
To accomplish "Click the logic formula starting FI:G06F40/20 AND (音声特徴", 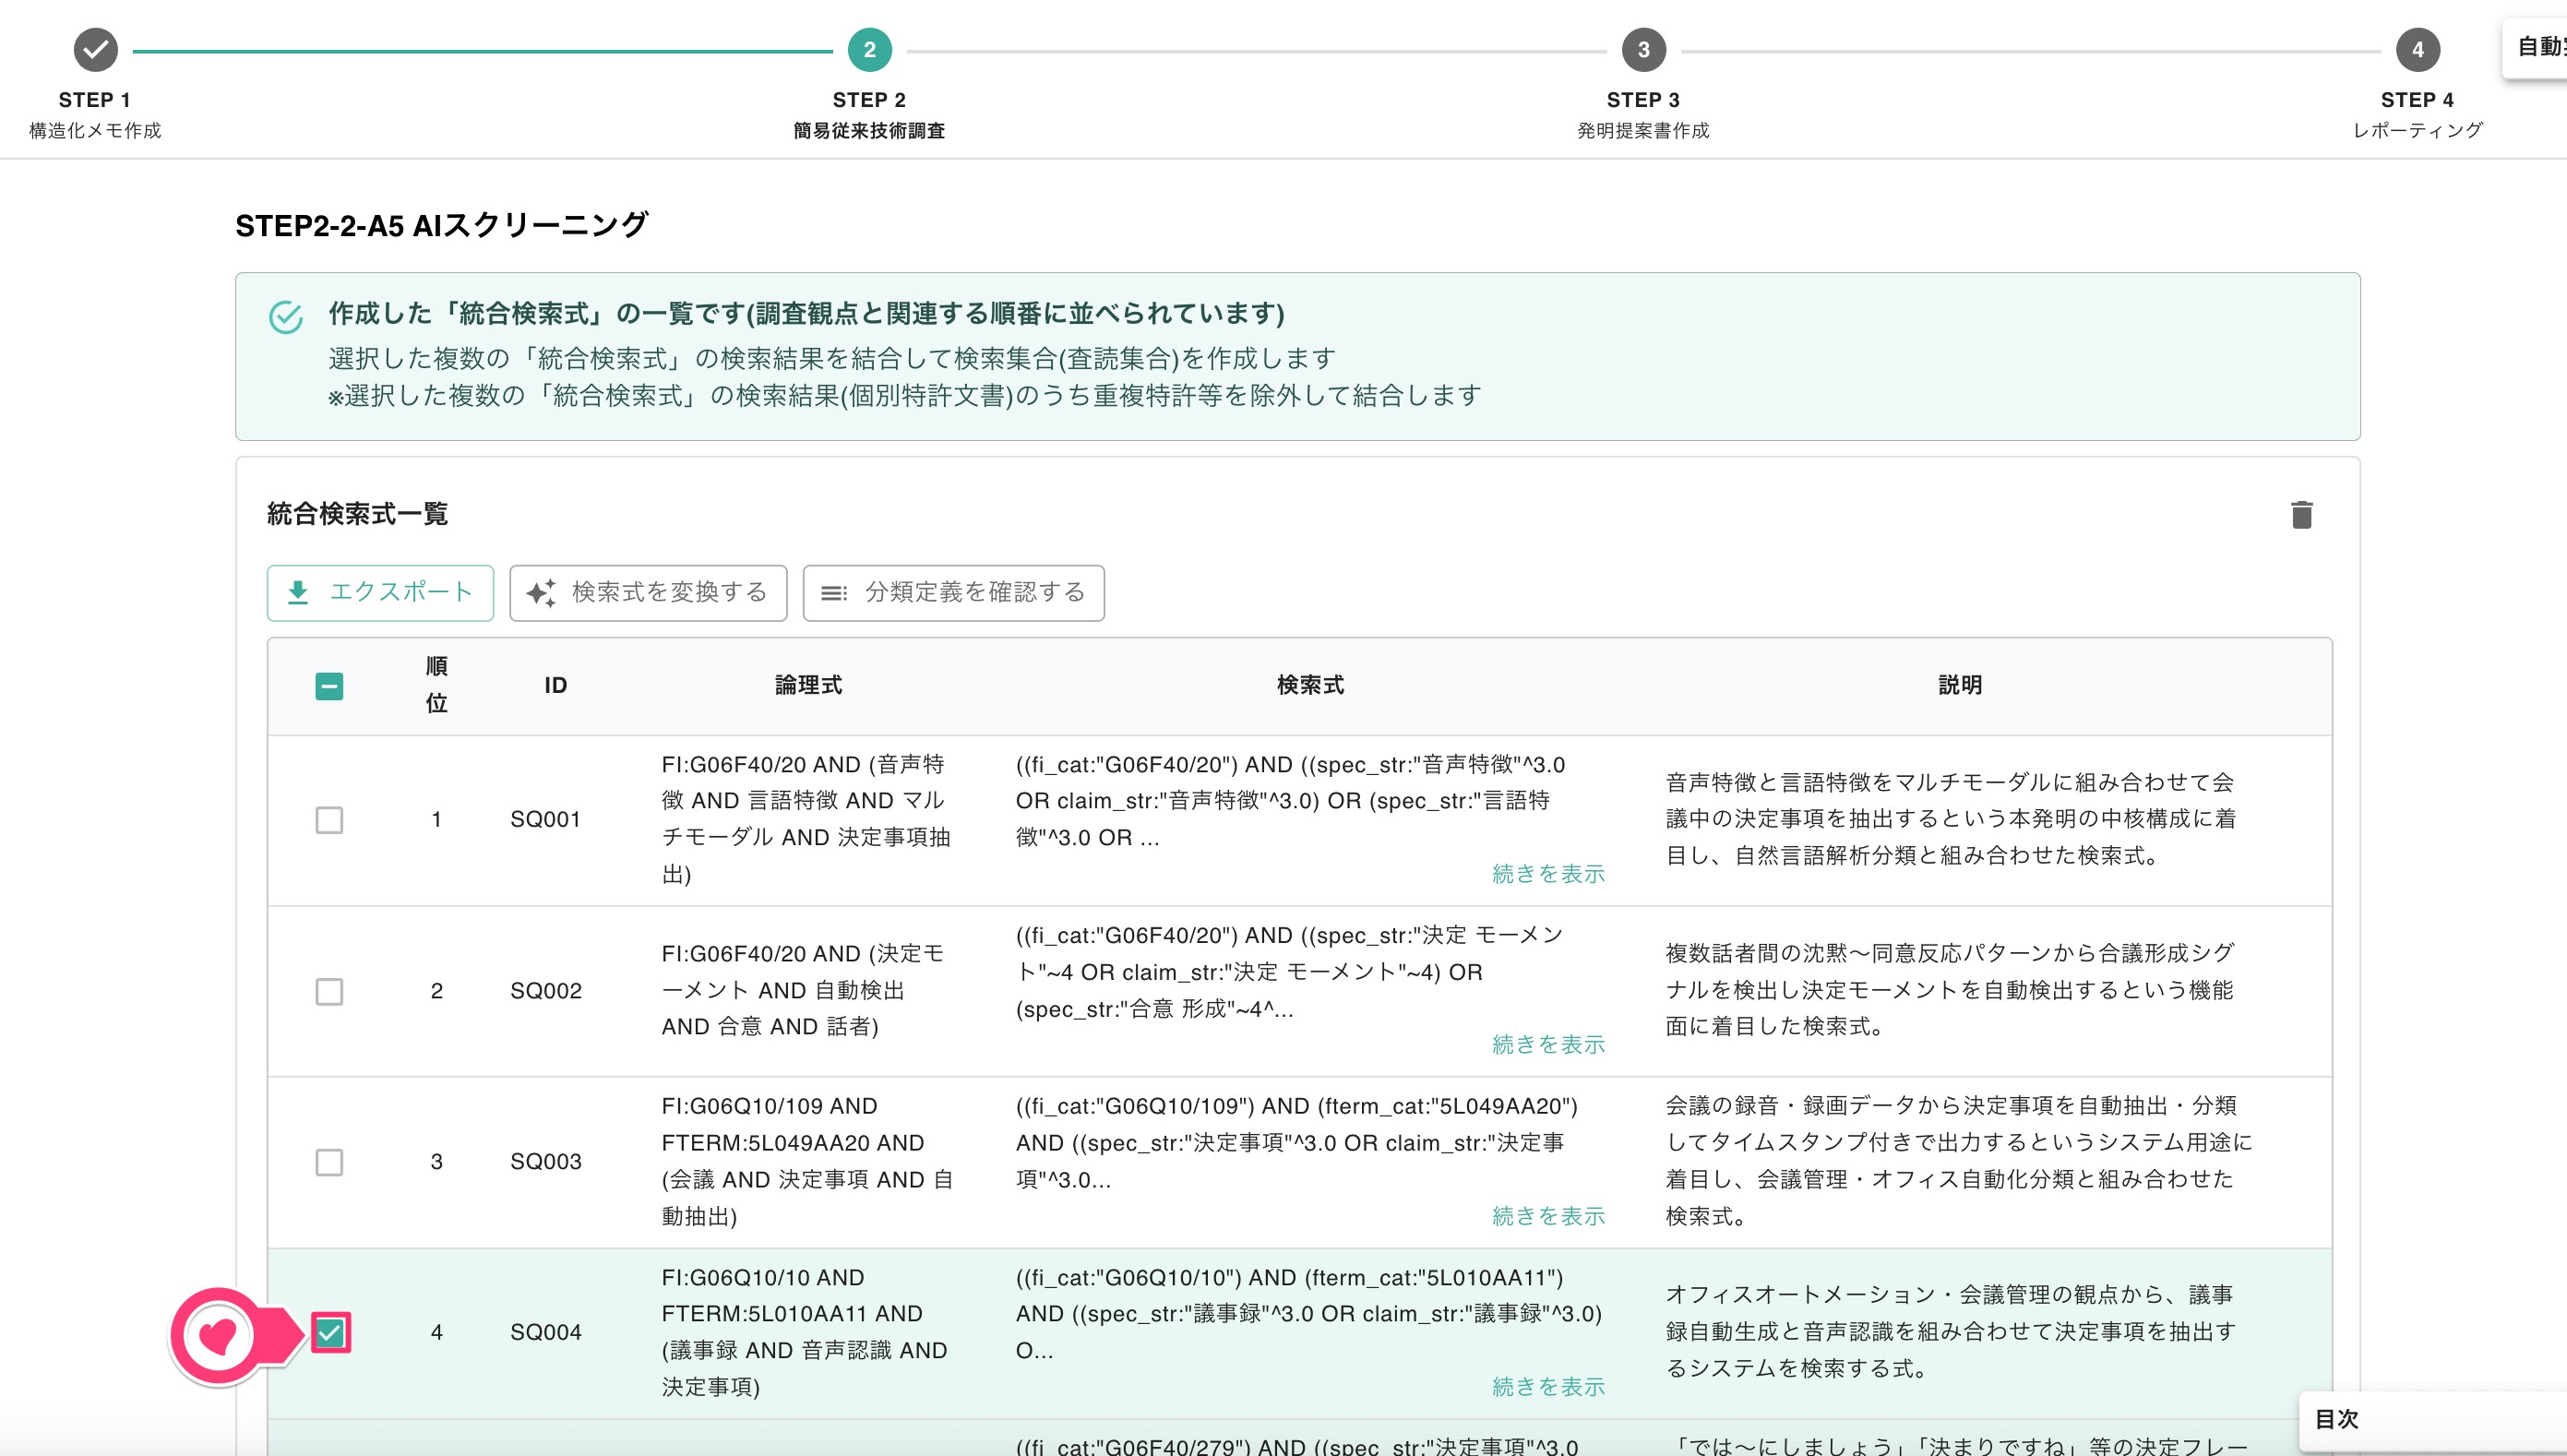I will 806,819.
